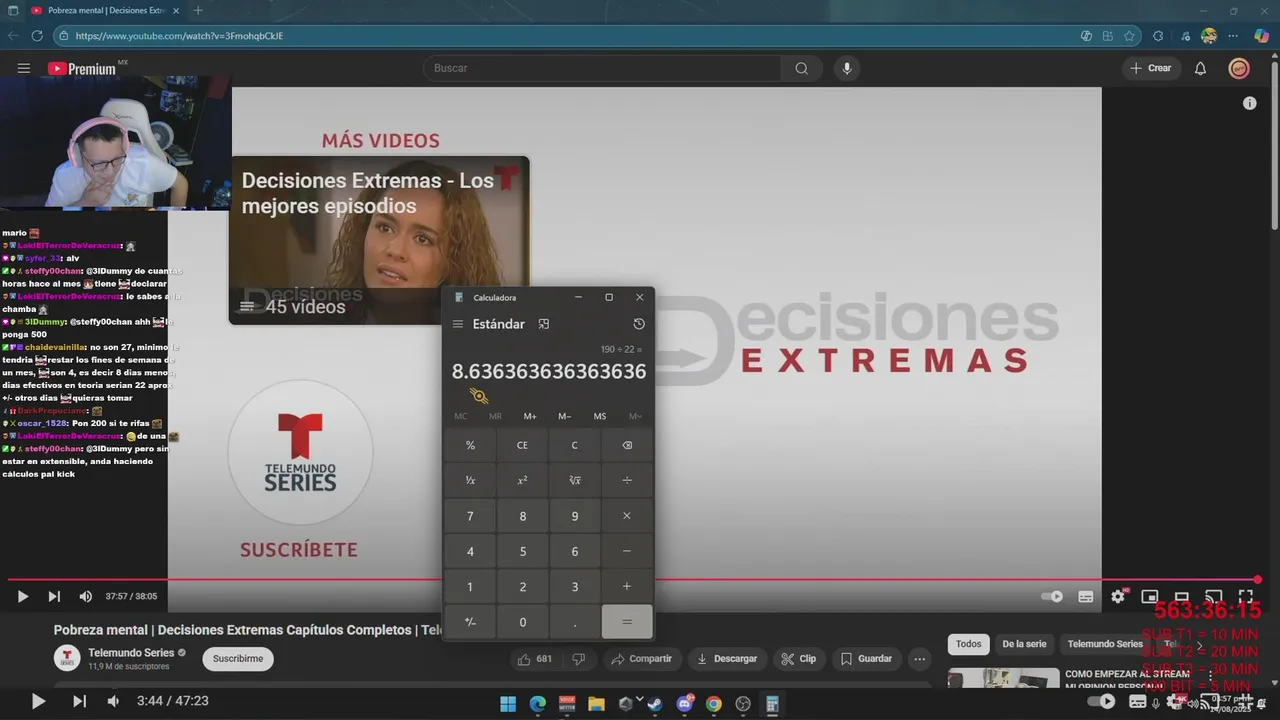Open YouTube player settings gear
The image size is (1280, 720).
(x=1118, y=596)
